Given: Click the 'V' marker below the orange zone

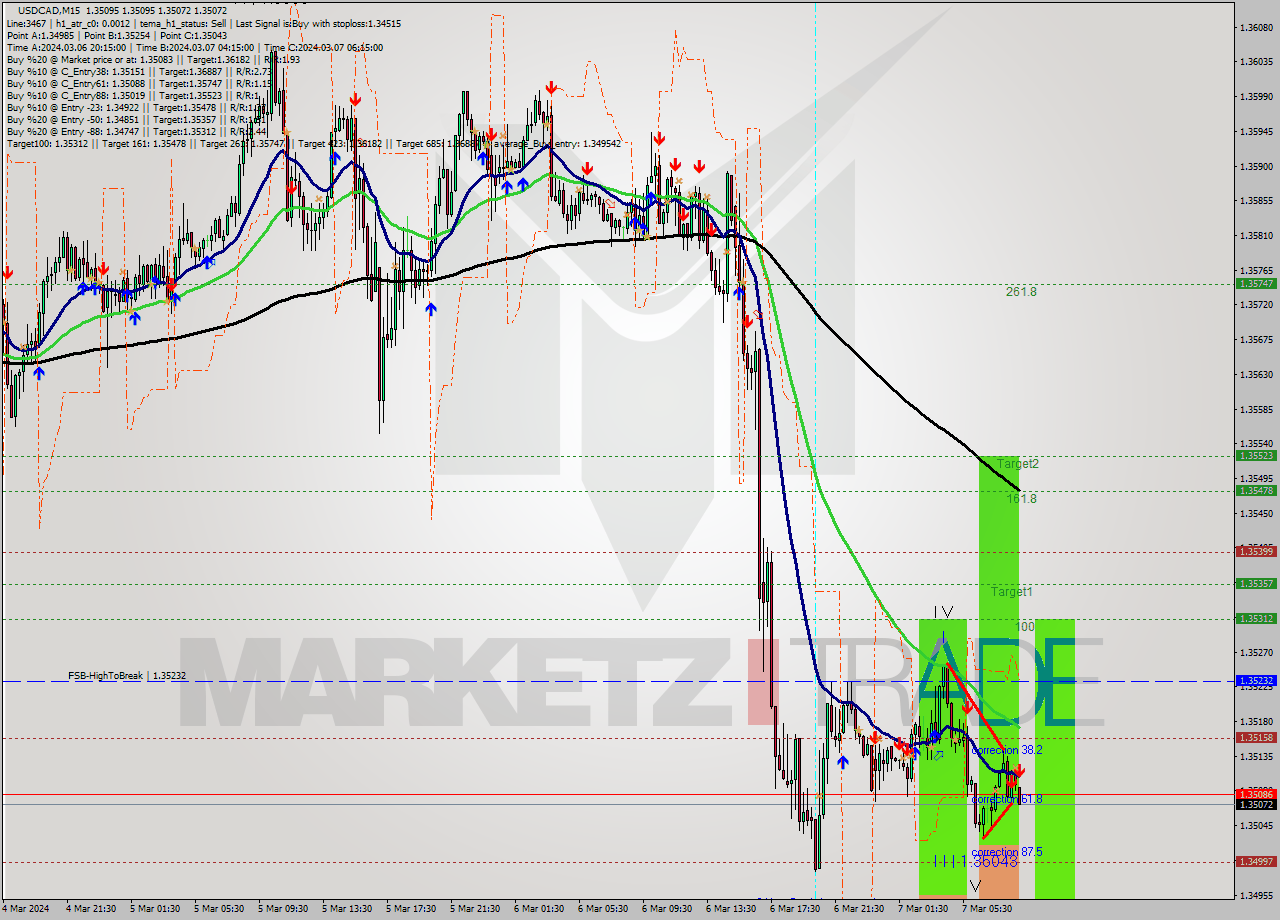Looking at the screenshot, I should 976,884.
